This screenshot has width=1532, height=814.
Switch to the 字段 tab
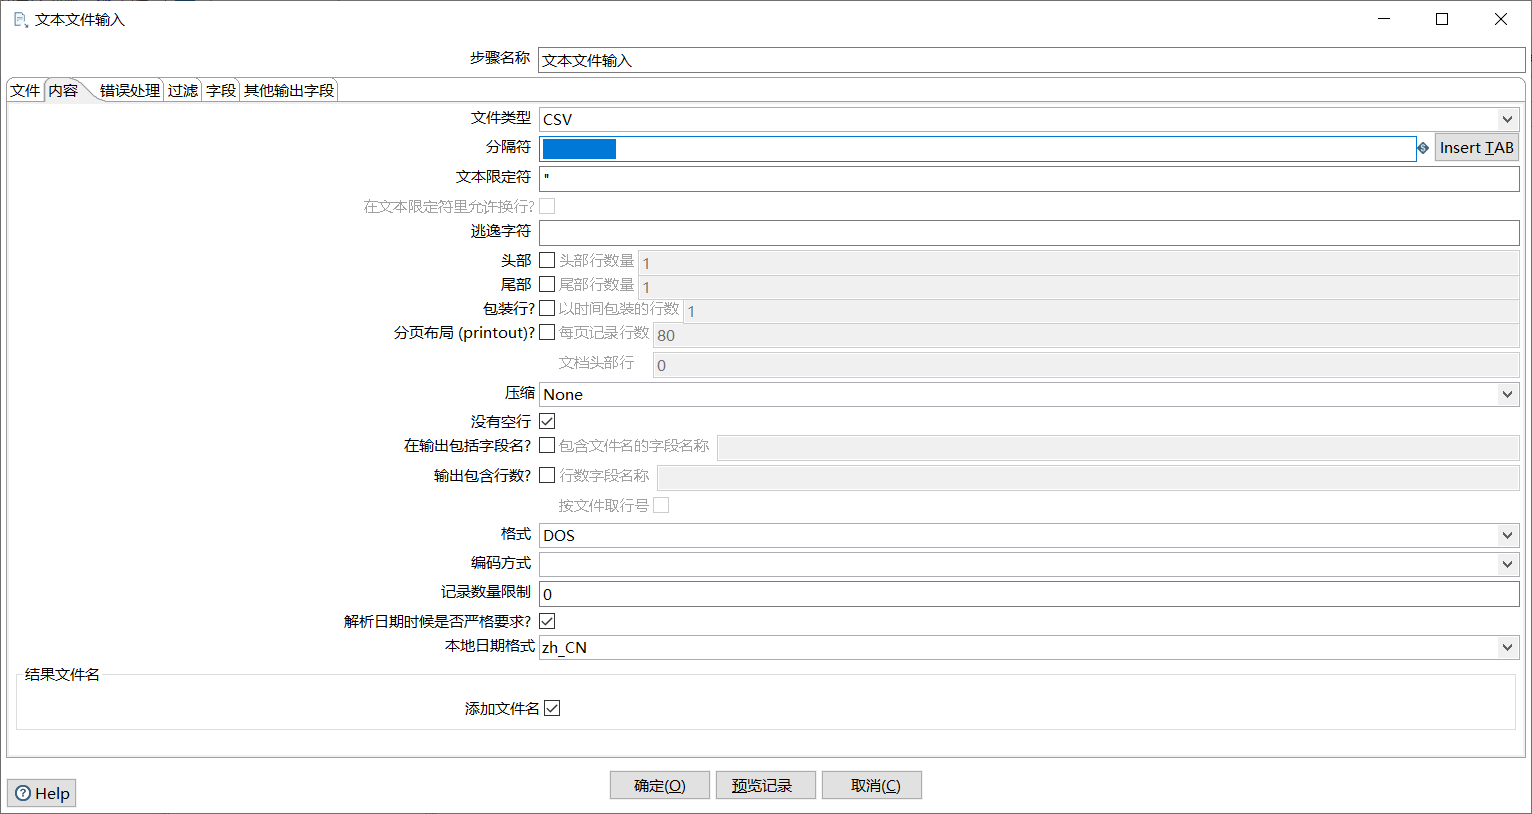(x=221, y=90)
